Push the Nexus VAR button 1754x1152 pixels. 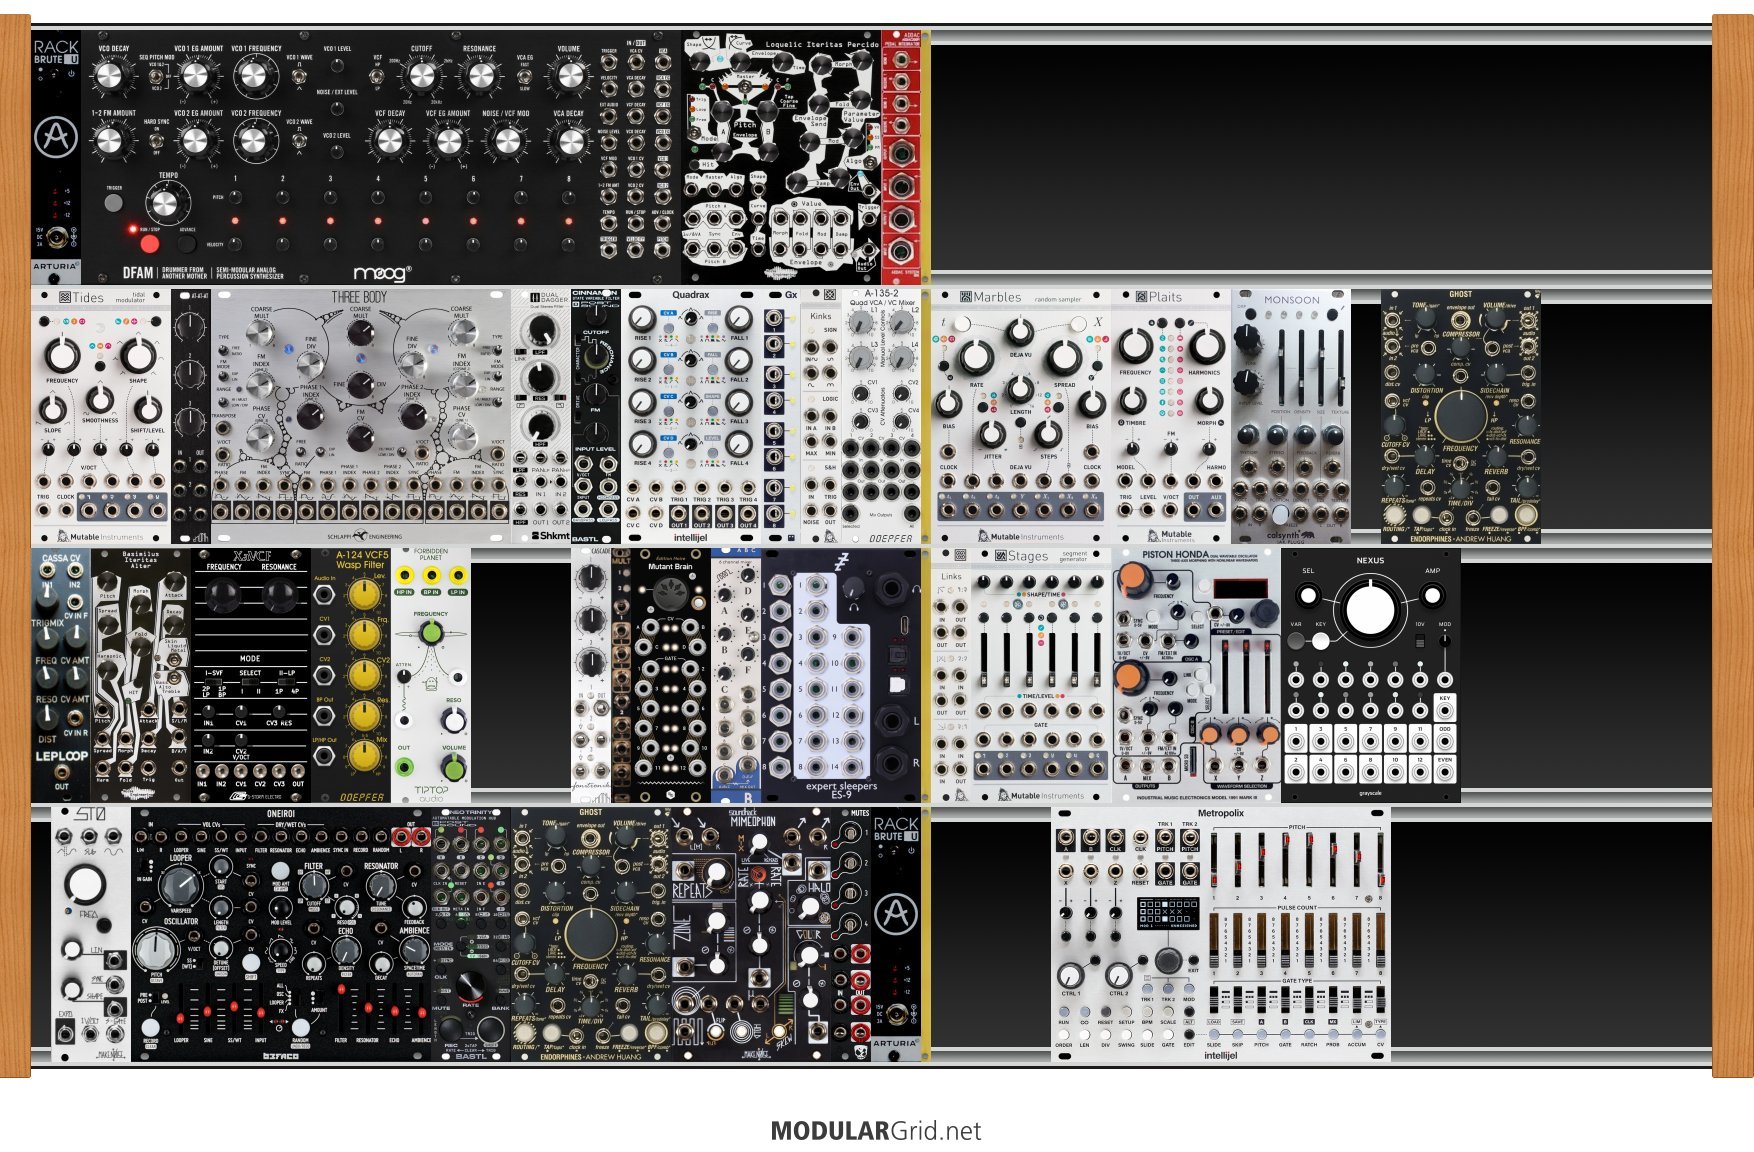tap(1296, 641)
